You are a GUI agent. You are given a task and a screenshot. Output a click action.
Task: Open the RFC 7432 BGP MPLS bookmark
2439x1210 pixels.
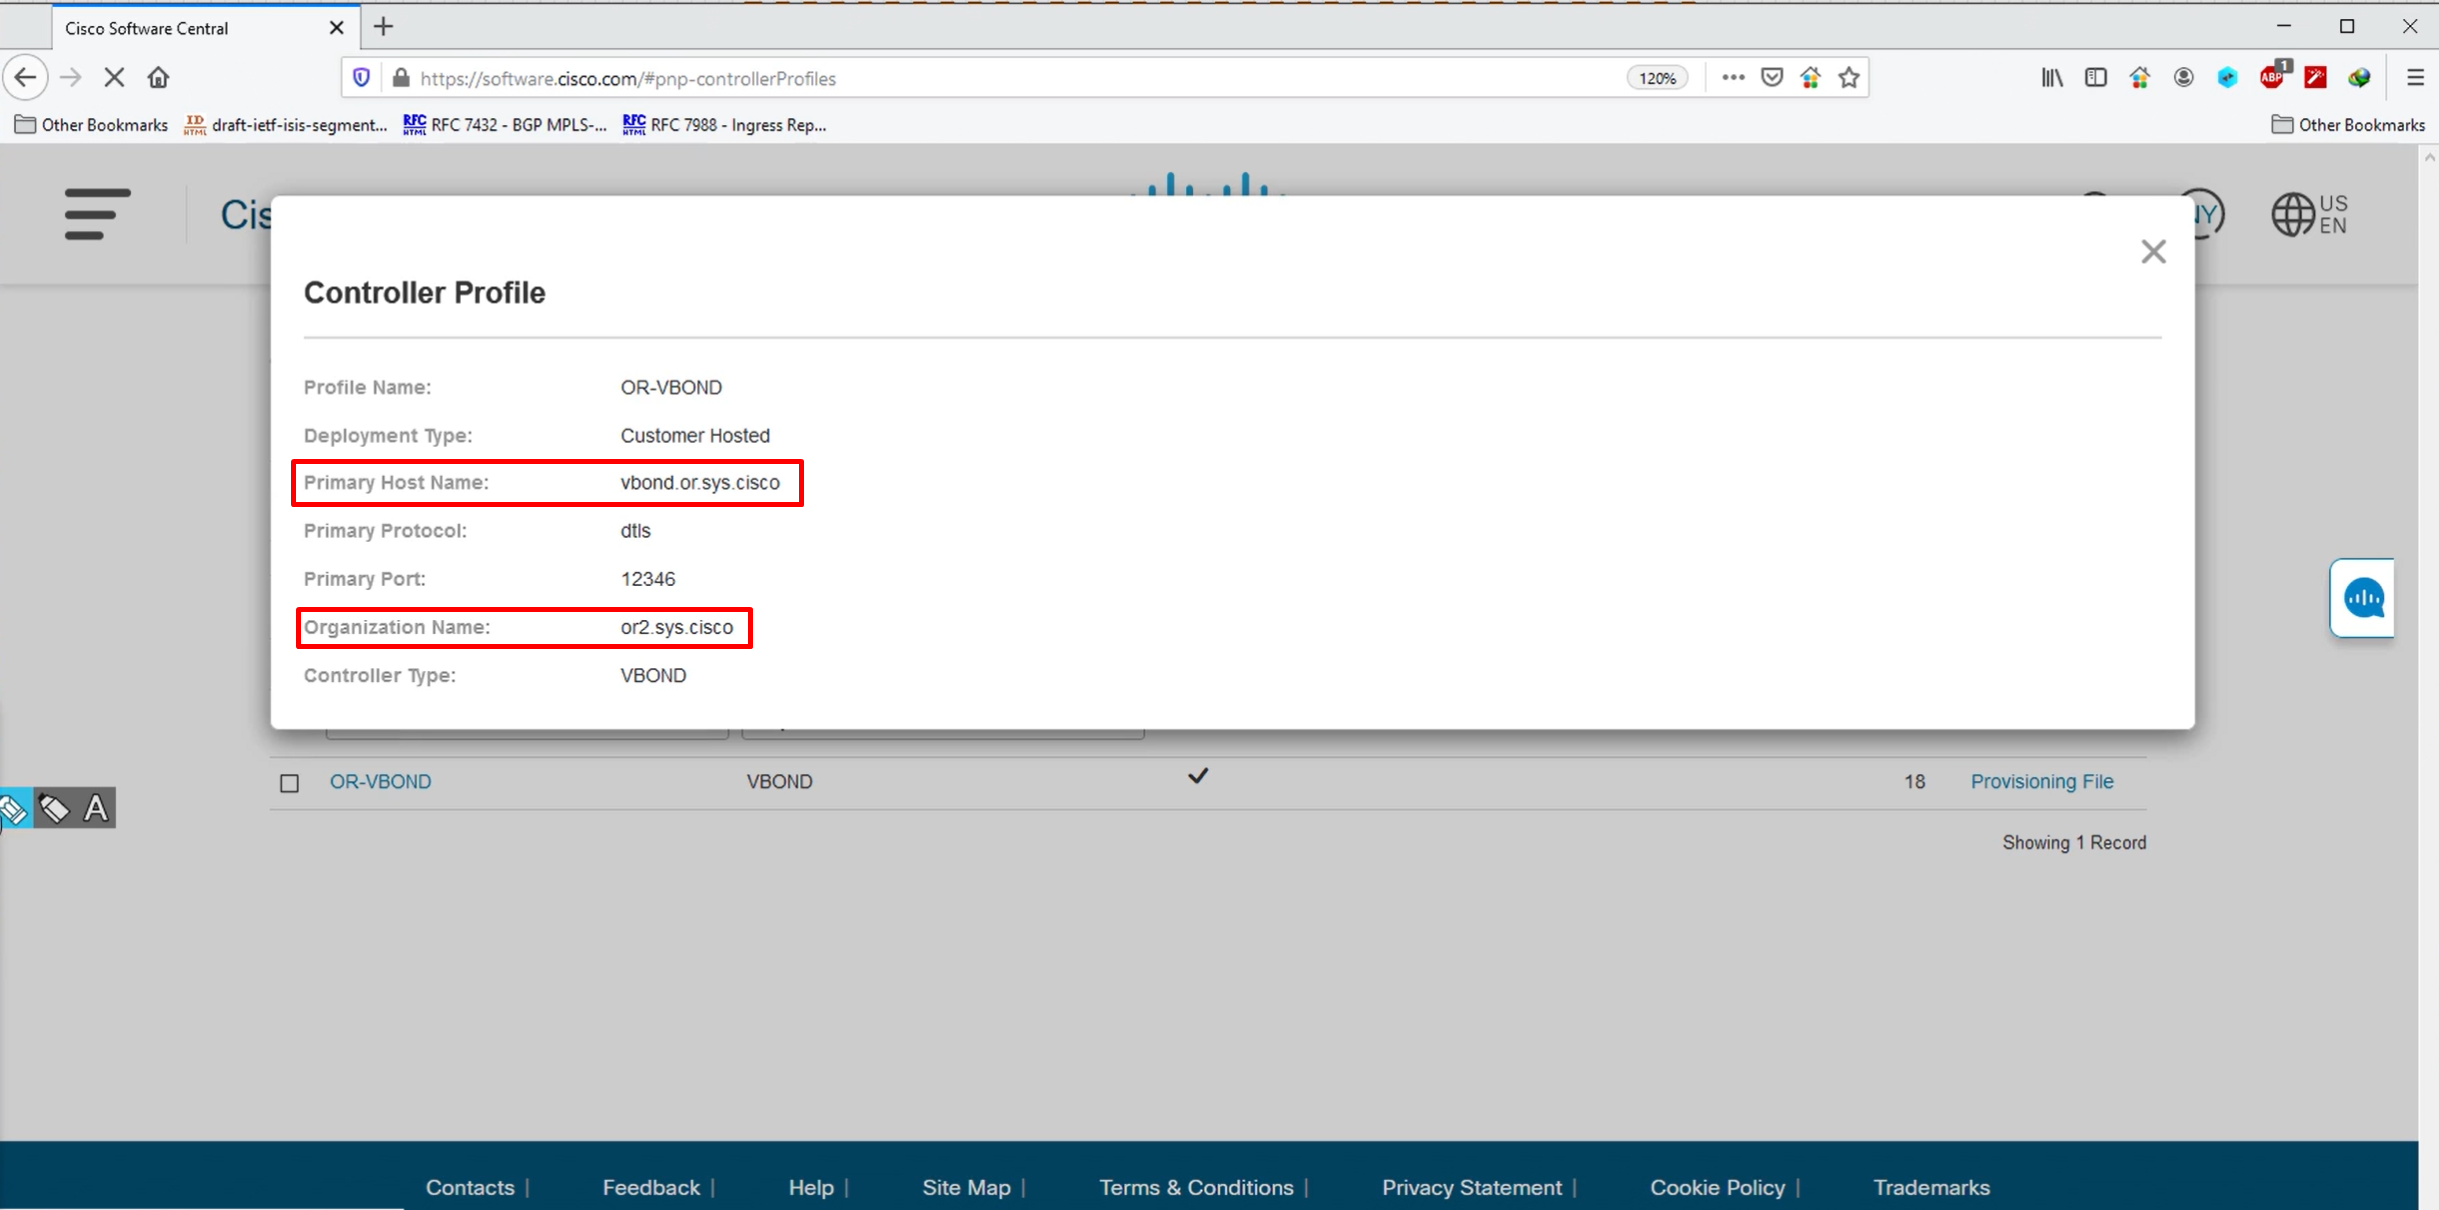(x=505, y=125)
